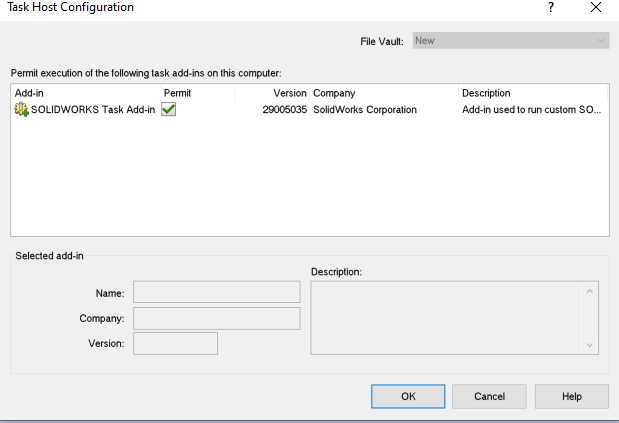Open Help for Task Host Configuration
Image resolution: width=619 pixels, height=423 pixels.
(x=571, y=396)
